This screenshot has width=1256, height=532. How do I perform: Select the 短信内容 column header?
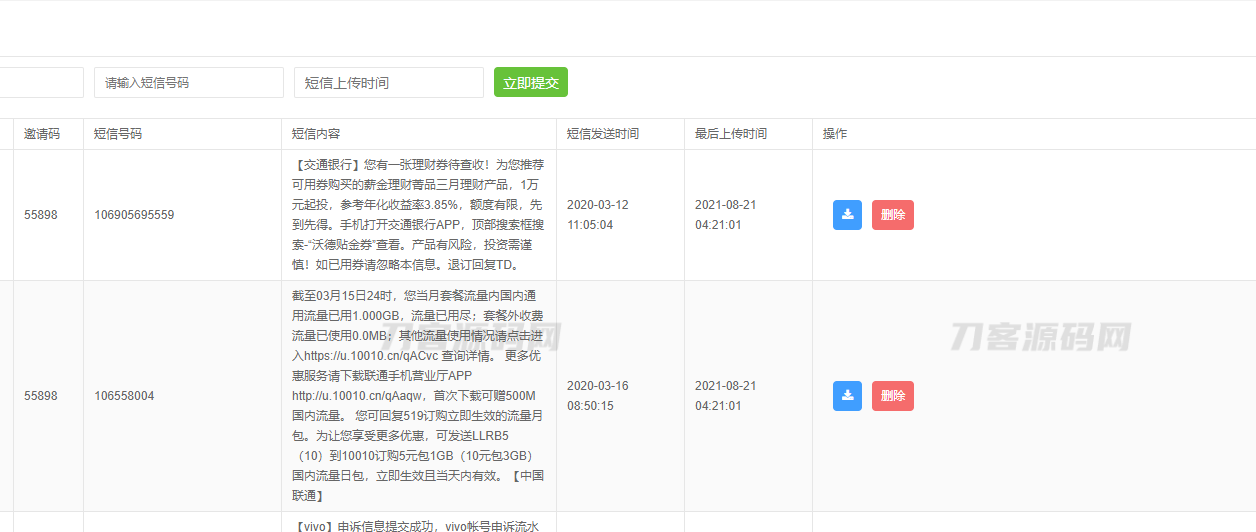pyautogui.click(x=316, y=134)
